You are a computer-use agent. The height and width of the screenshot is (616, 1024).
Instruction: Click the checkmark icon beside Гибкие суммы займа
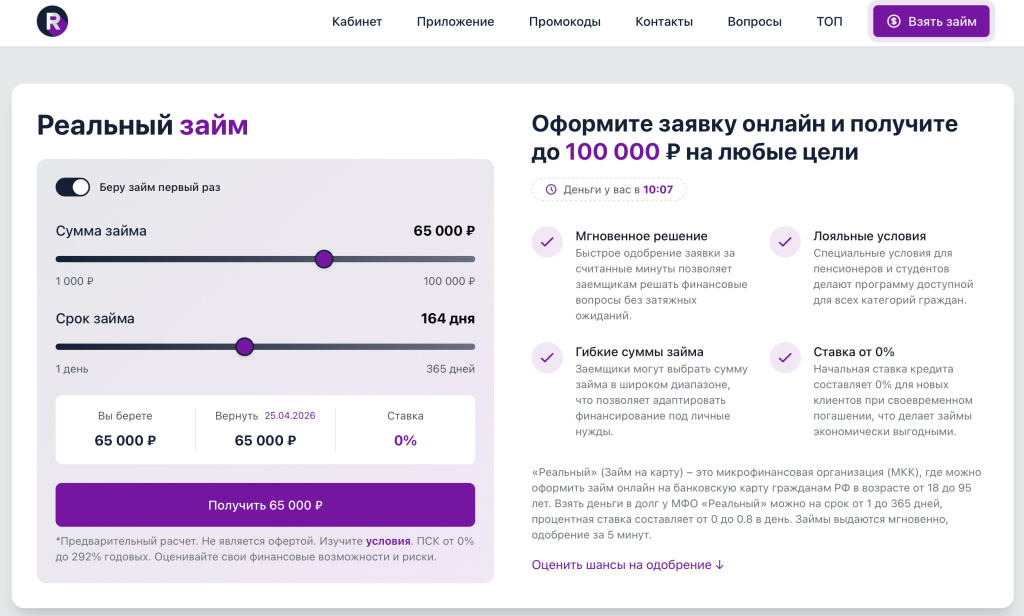547,357
